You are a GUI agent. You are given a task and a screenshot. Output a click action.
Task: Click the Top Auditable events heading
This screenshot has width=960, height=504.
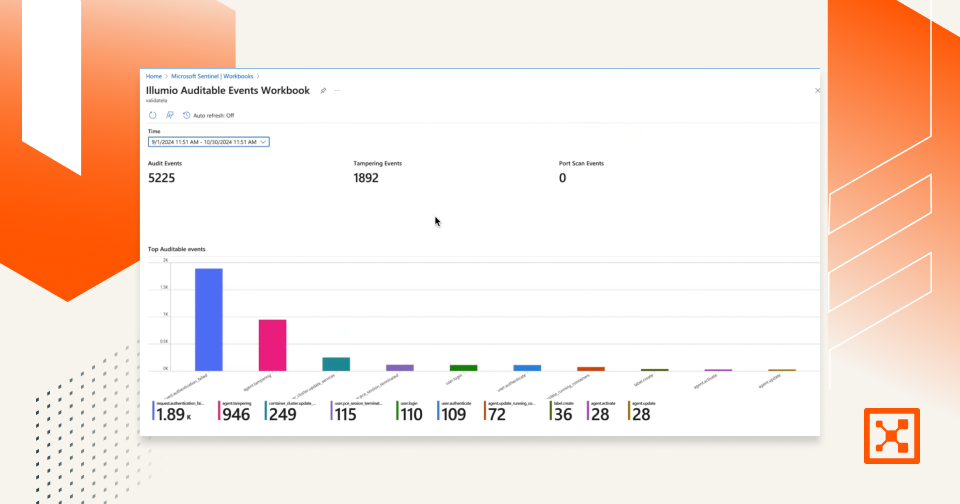click(176, 249)
